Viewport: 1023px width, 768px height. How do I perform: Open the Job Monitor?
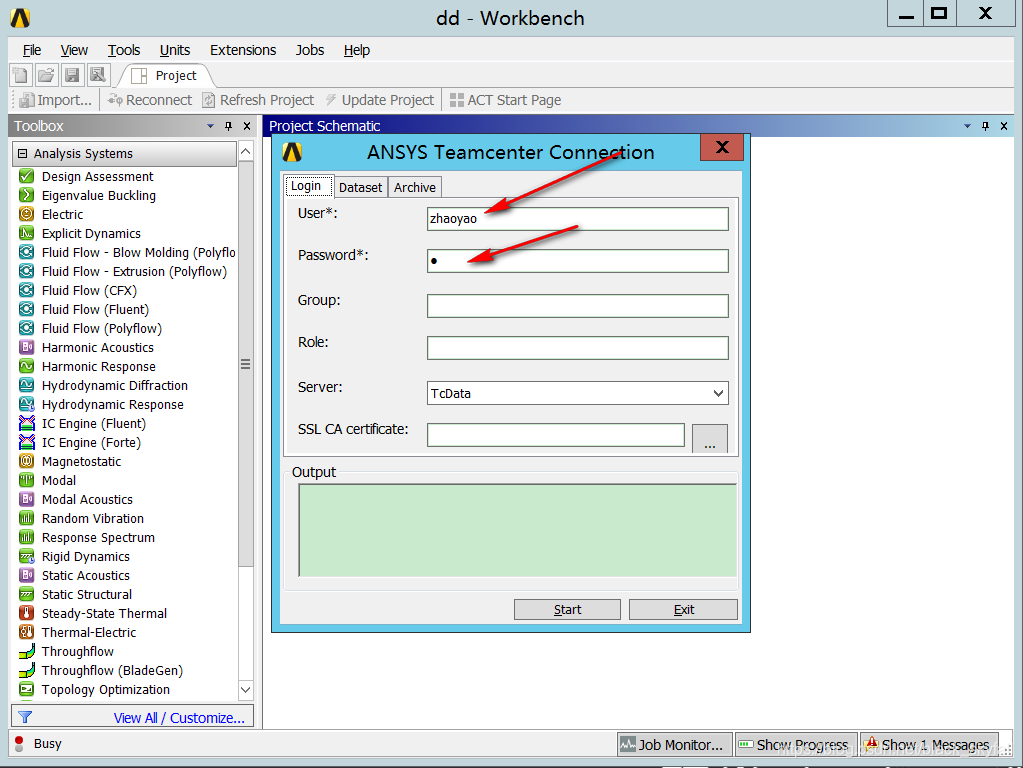pyautogui.click(x=675, y=745)
